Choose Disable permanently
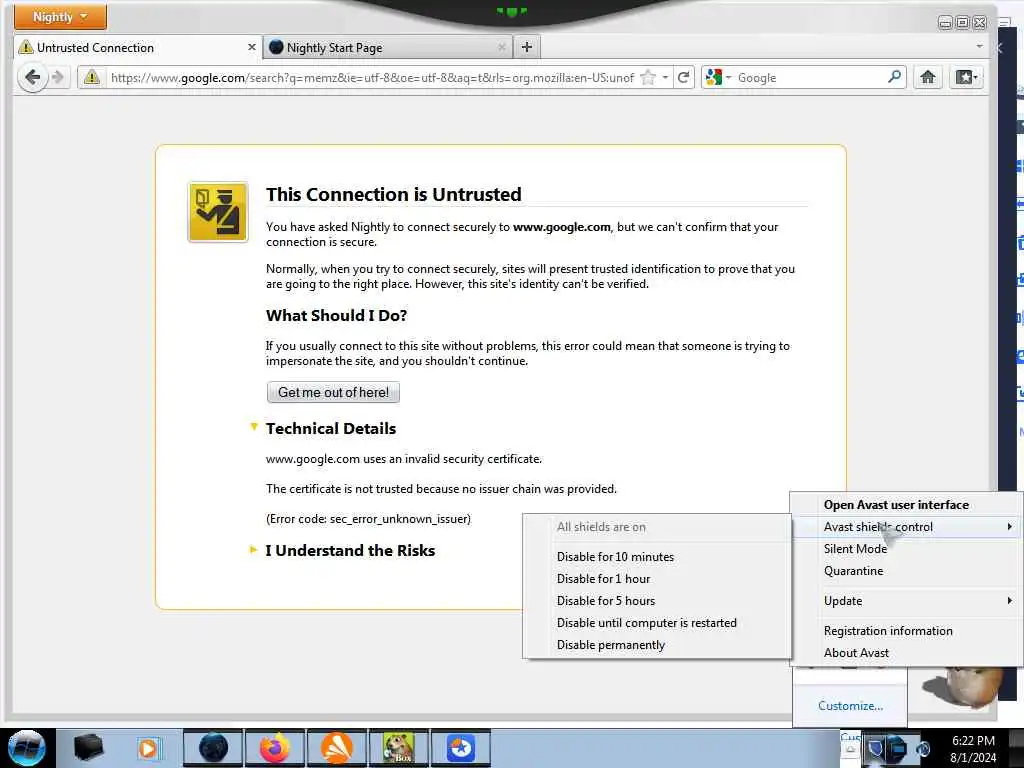 click(x=657, y=645)
